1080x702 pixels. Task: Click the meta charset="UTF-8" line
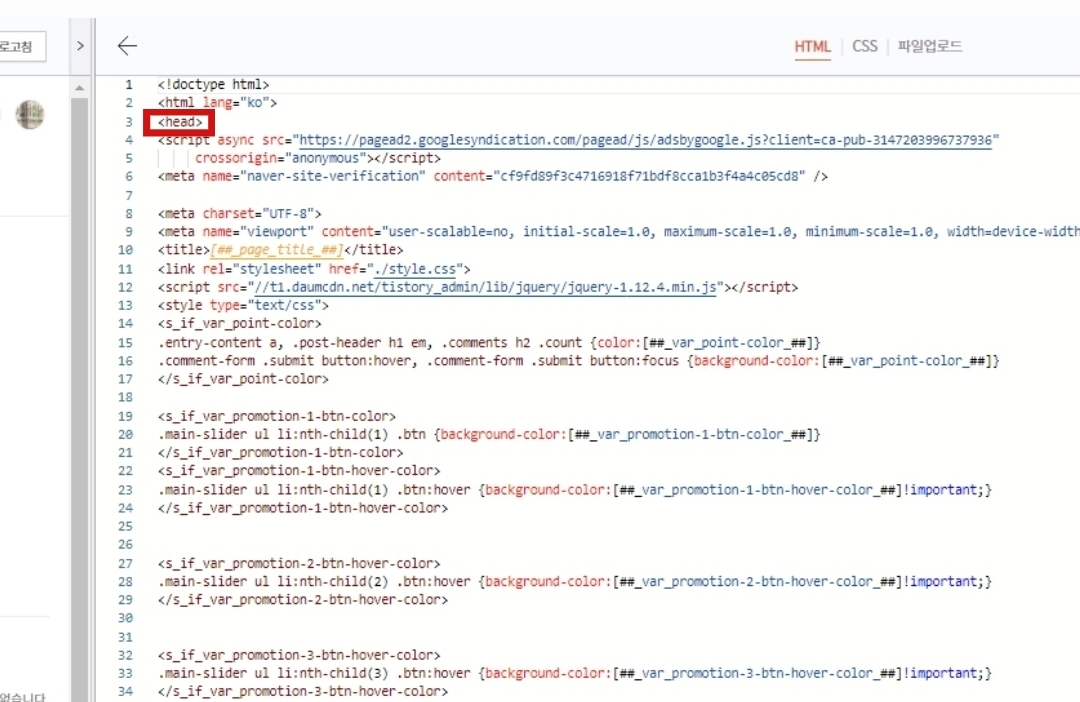239,214
